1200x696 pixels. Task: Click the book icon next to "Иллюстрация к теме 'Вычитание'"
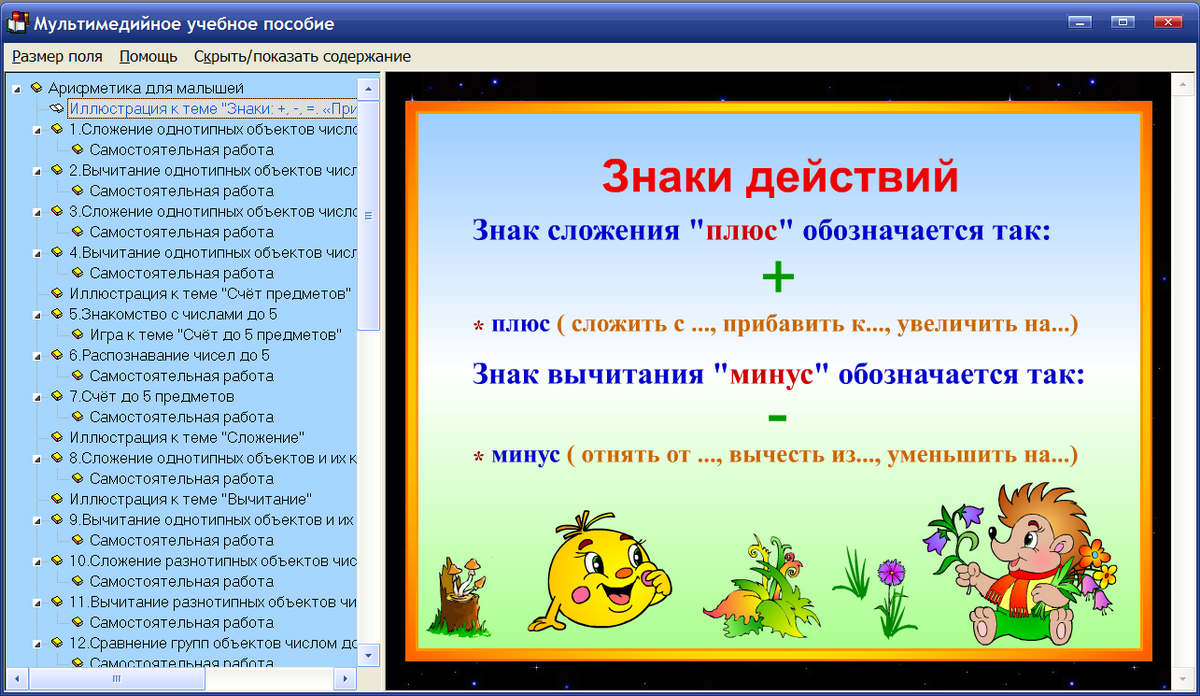pyautogui.click(x=58, y=499)
